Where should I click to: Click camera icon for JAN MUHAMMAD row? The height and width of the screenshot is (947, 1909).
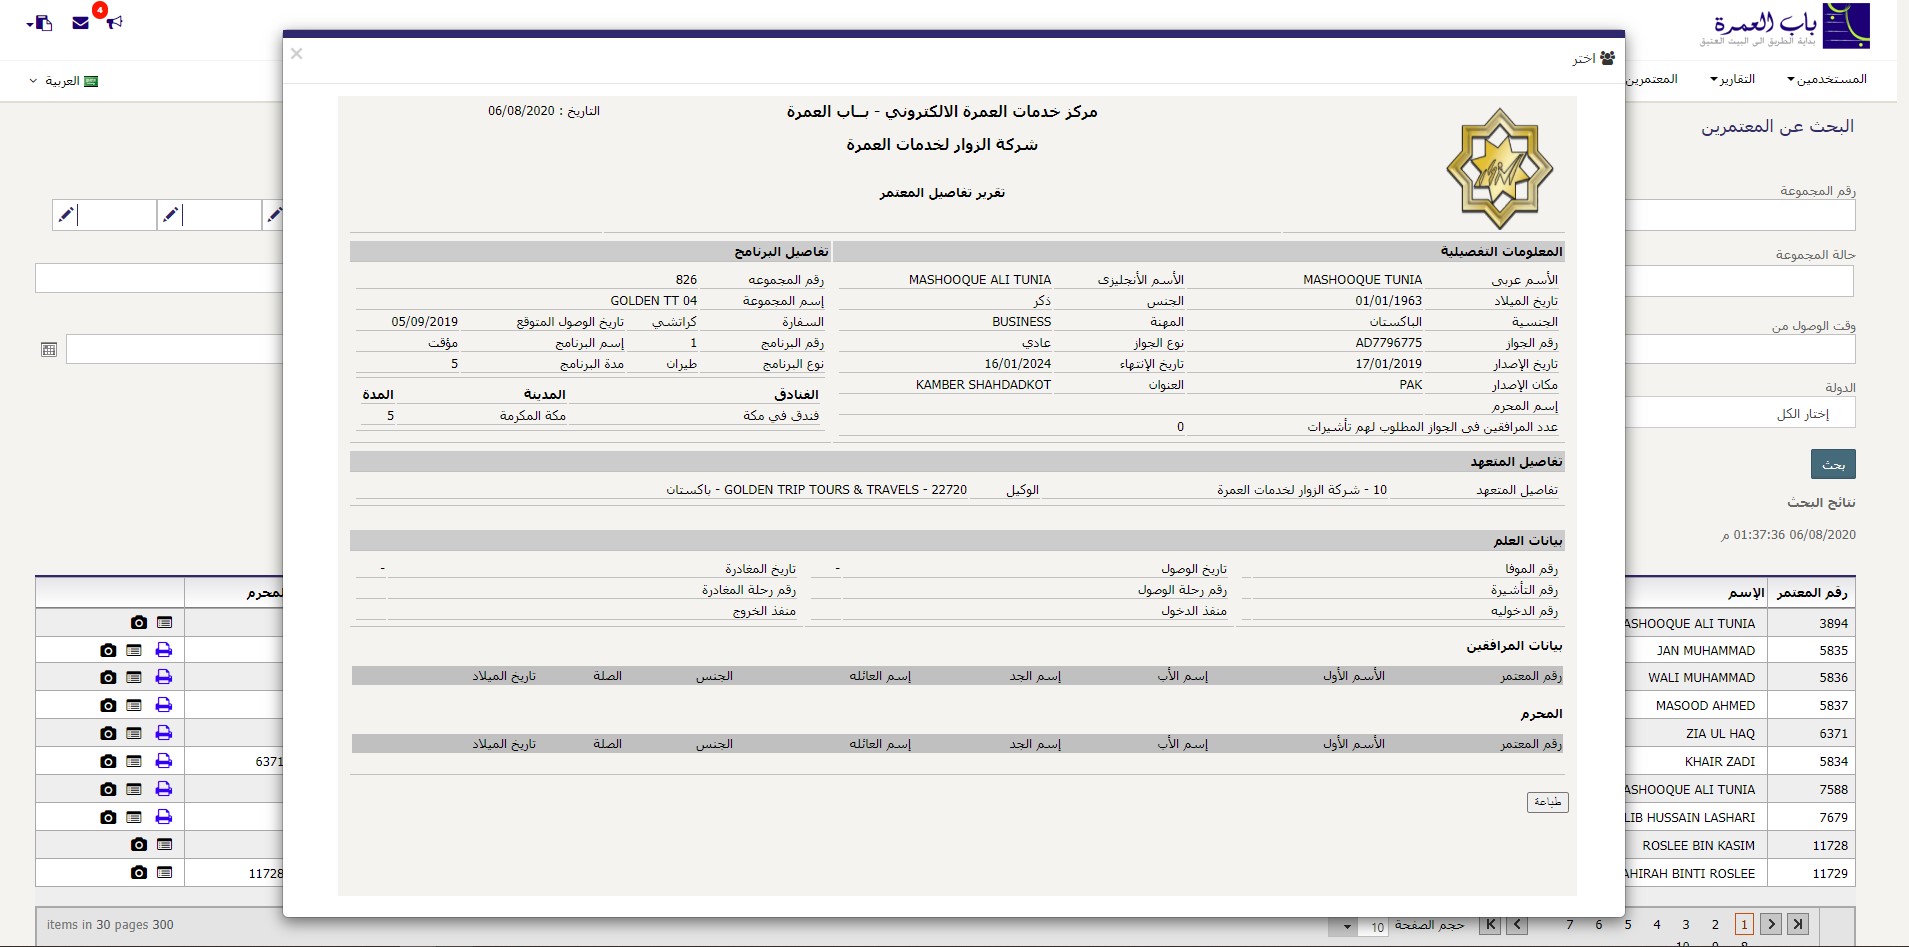coord(108,650)
